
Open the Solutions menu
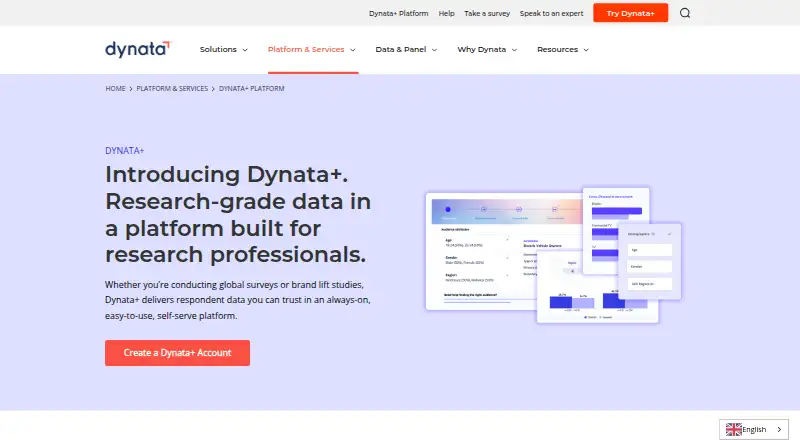point(218,50)
